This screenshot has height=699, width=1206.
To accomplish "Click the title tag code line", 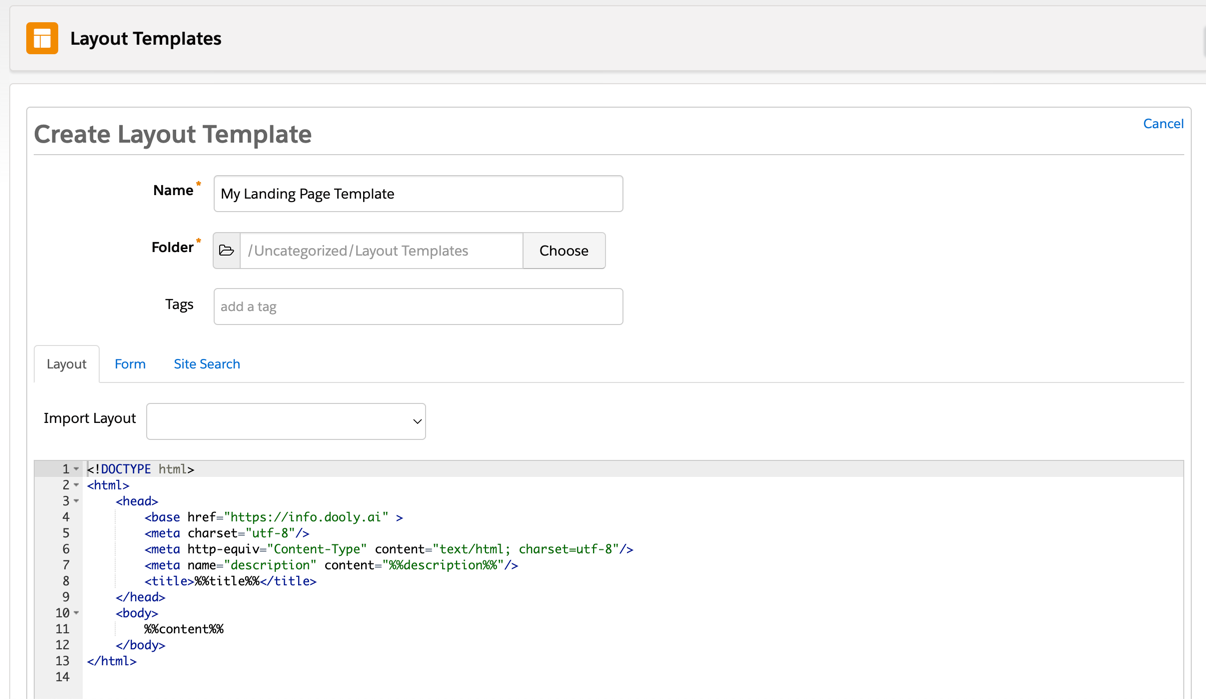I will click(230, 581).
